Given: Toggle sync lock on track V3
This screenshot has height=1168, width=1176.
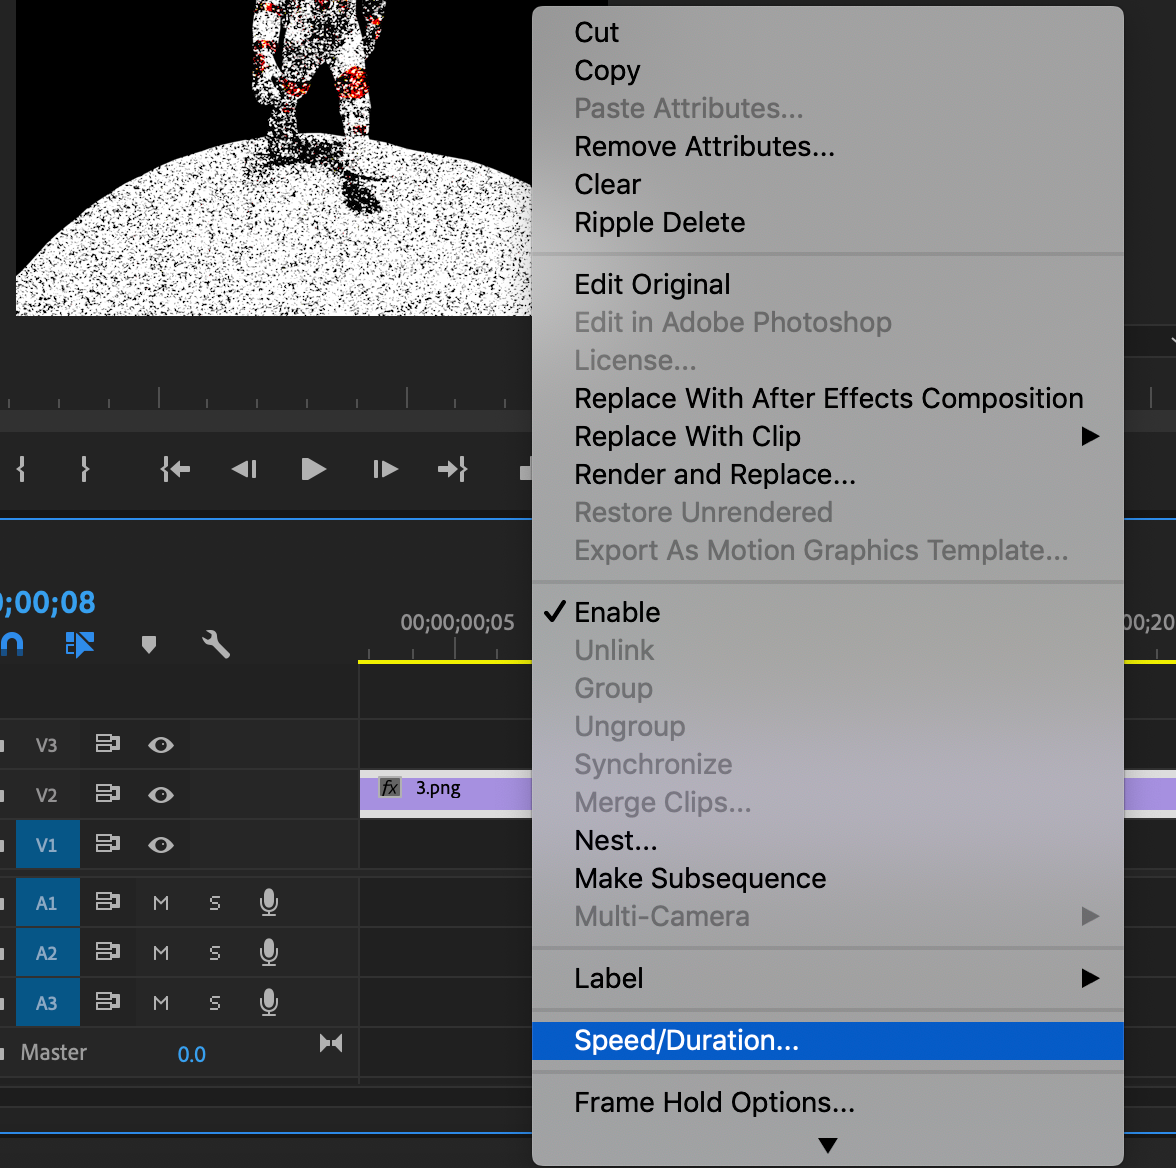Looking at the screenshot, I should tap(107, 743).
